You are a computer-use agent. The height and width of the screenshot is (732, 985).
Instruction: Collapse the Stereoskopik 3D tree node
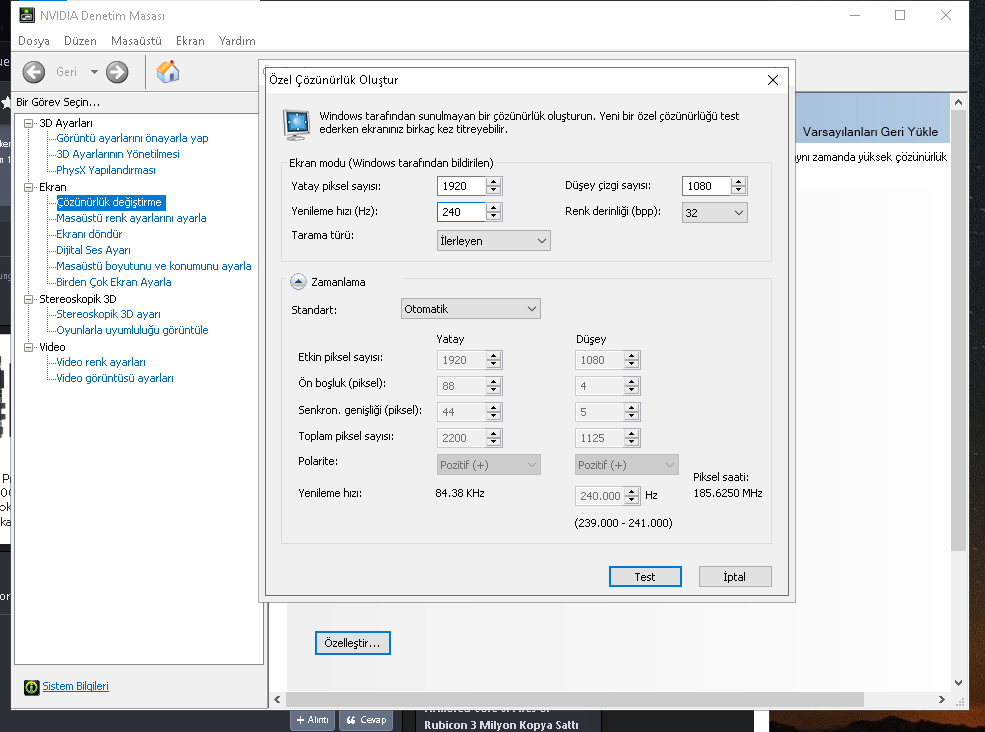coord(28,299)
